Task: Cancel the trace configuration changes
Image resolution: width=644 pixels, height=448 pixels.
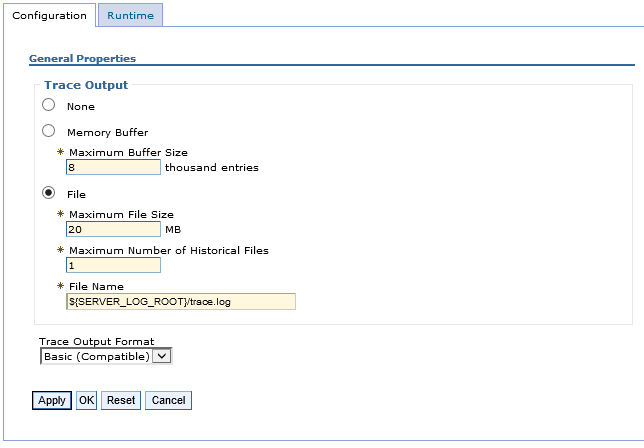Action: pos(168,400)
